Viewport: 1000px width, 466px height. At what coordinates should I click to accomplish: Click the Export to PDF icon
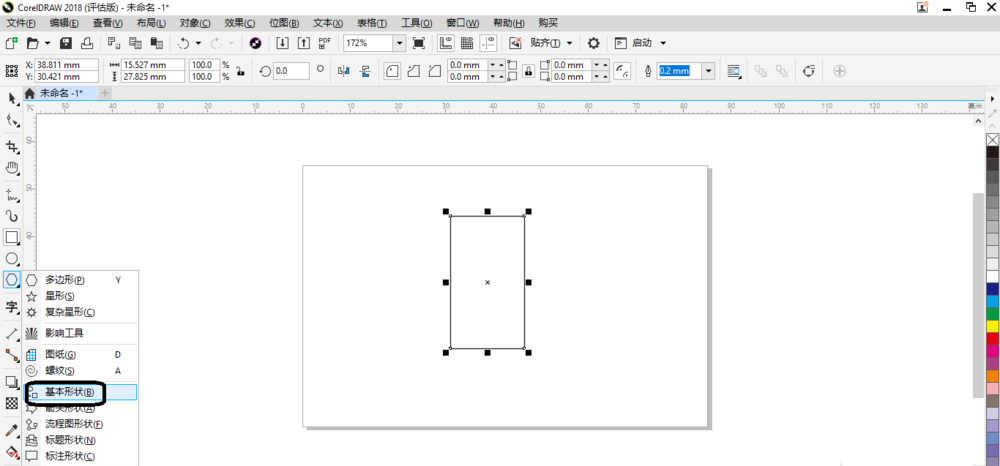pyautogui.click(x=325, y=43)
